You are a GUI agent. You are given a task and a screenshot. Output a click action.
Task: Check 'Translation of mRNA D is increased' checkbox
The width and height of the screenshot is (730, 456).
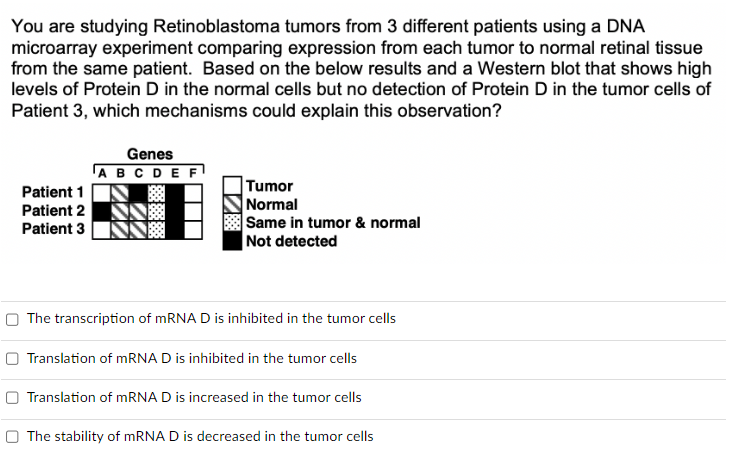[x=12, y=397]
